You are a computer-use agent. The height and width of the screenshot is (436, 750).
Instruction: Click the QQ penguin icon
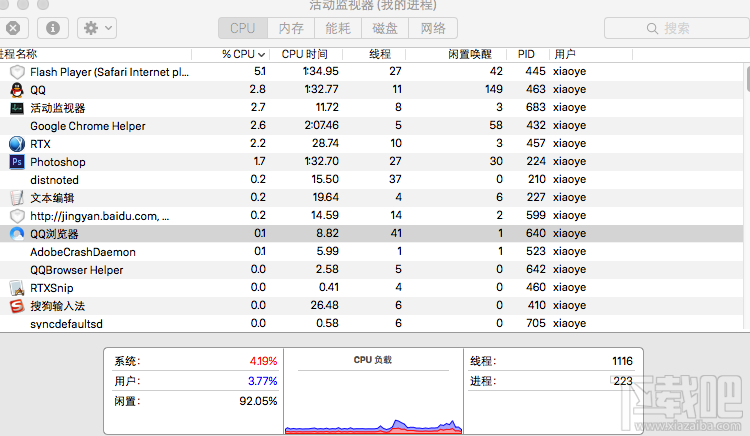point(17,90)
